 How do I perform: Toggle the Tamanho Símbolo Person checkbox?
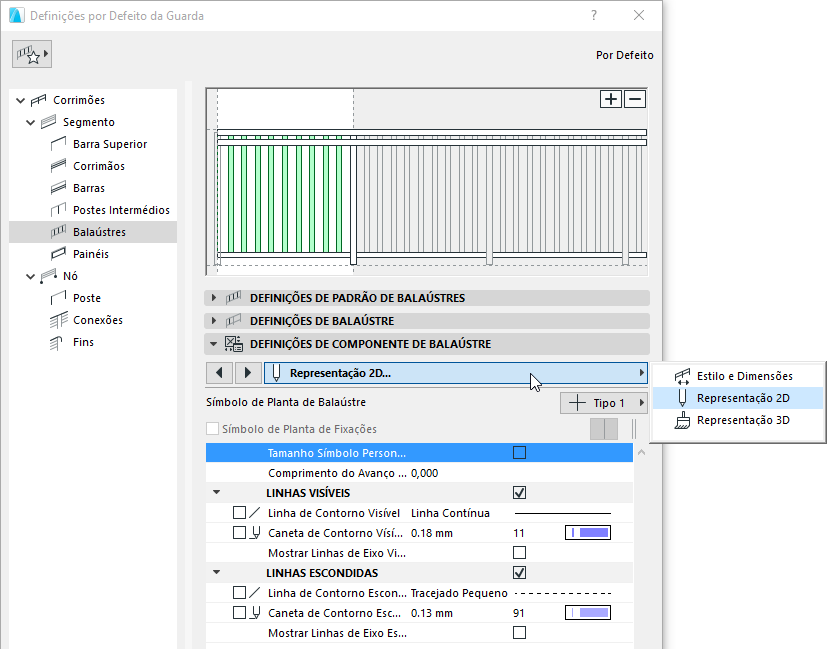[x=518, y=453]
